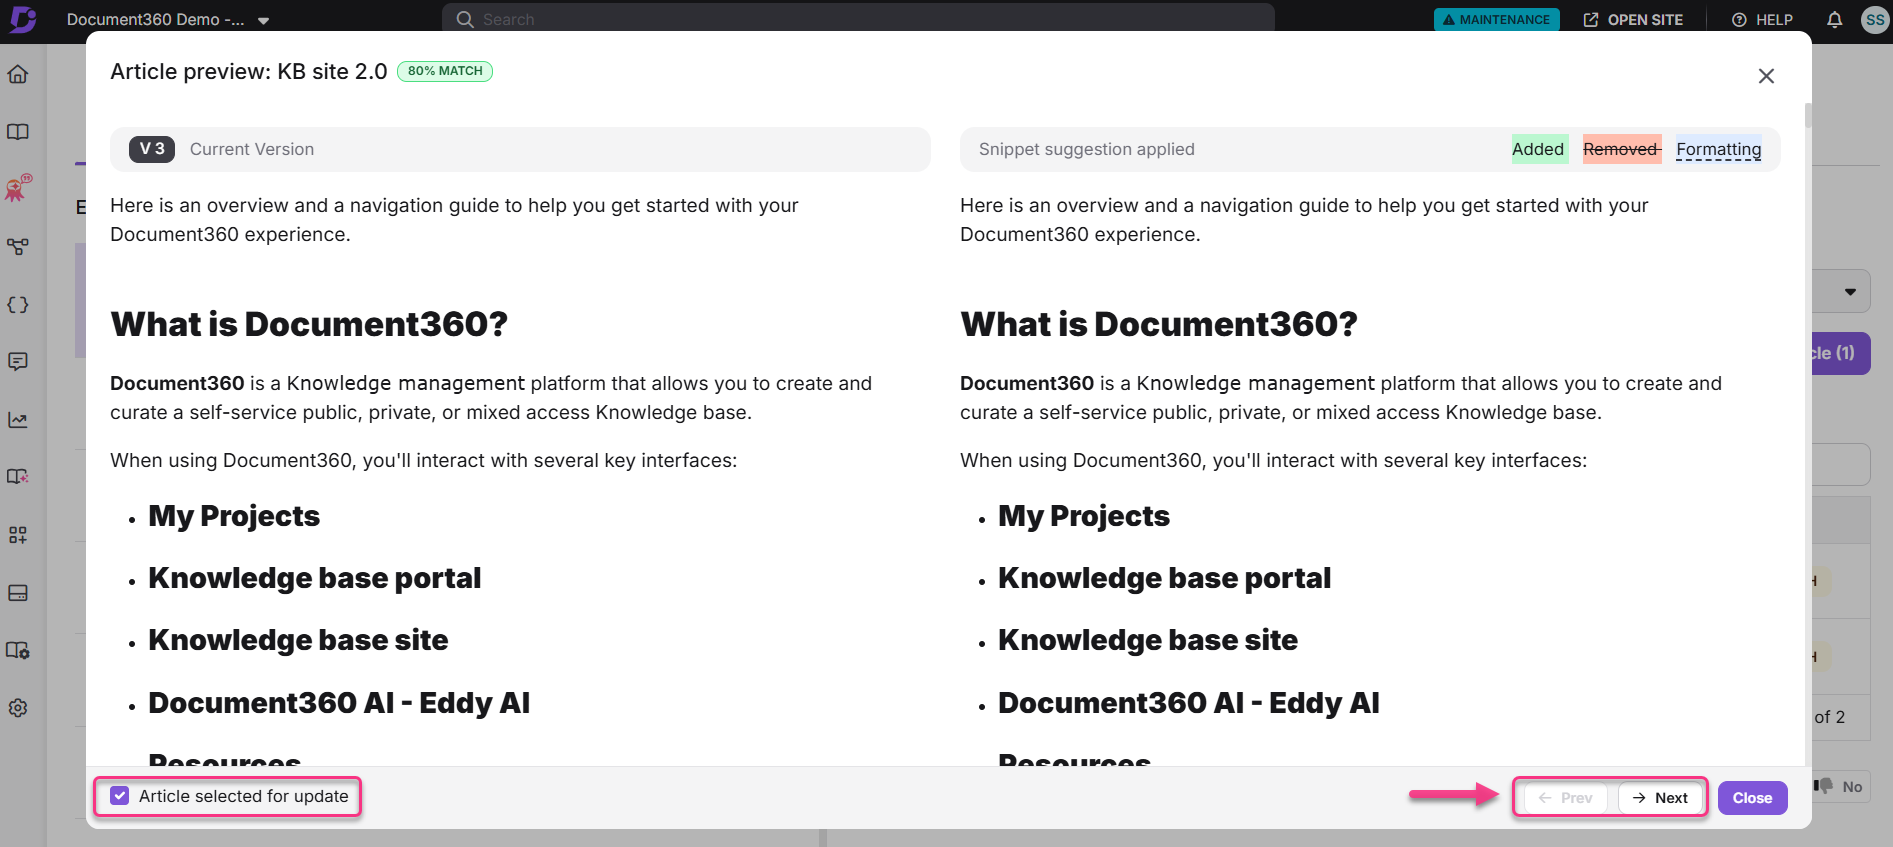1893x847 pixels.
Task: Click the Removed legend tag
Action: (x=1621, y=149)
